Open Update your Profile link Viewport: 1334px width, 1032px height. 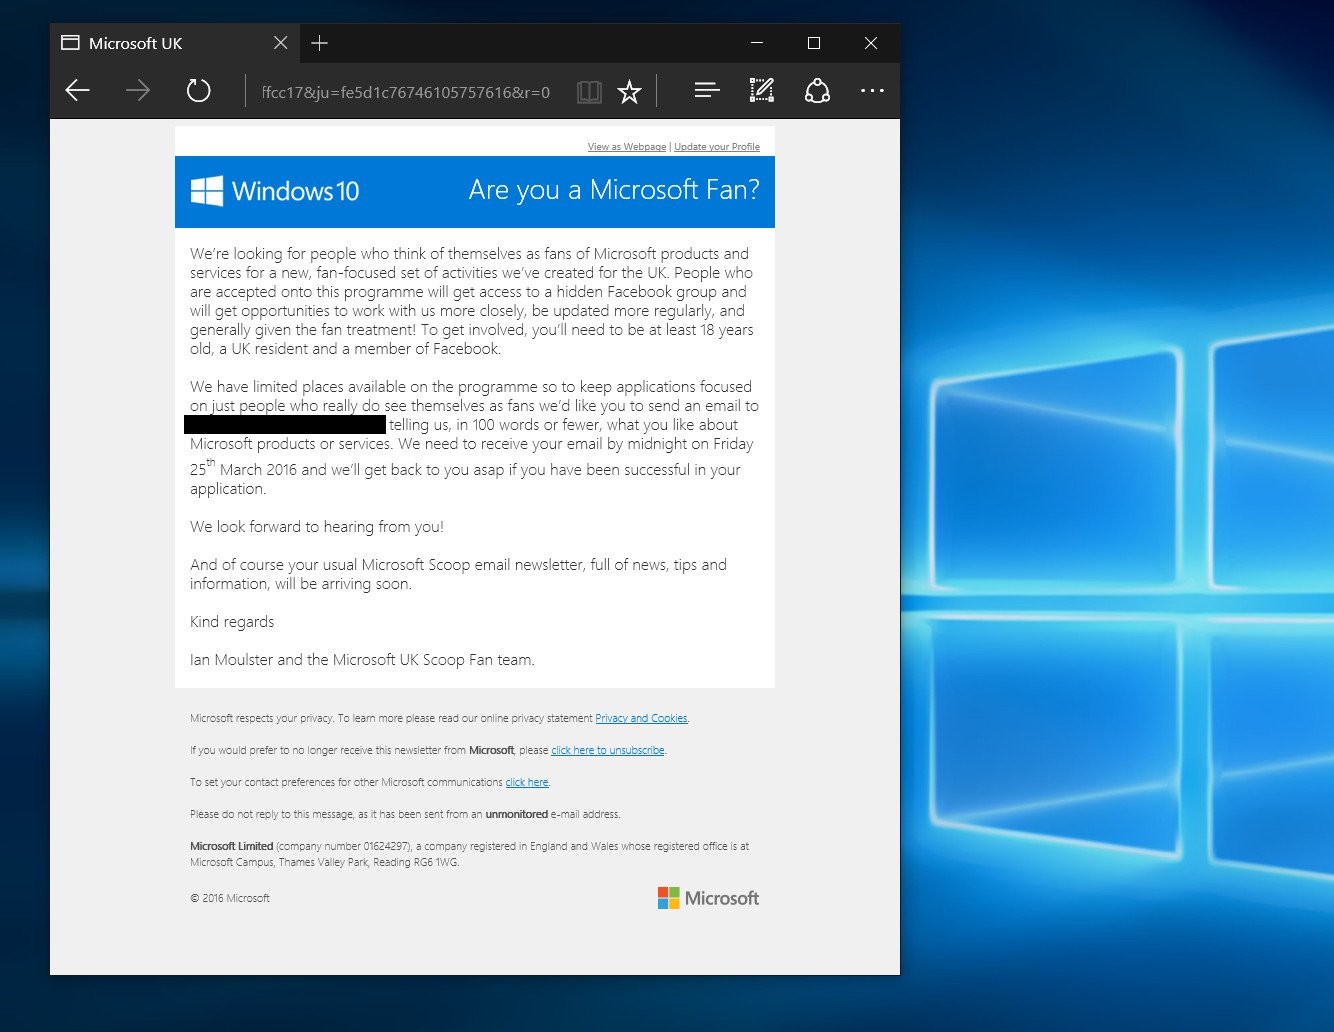click(717, 147)
